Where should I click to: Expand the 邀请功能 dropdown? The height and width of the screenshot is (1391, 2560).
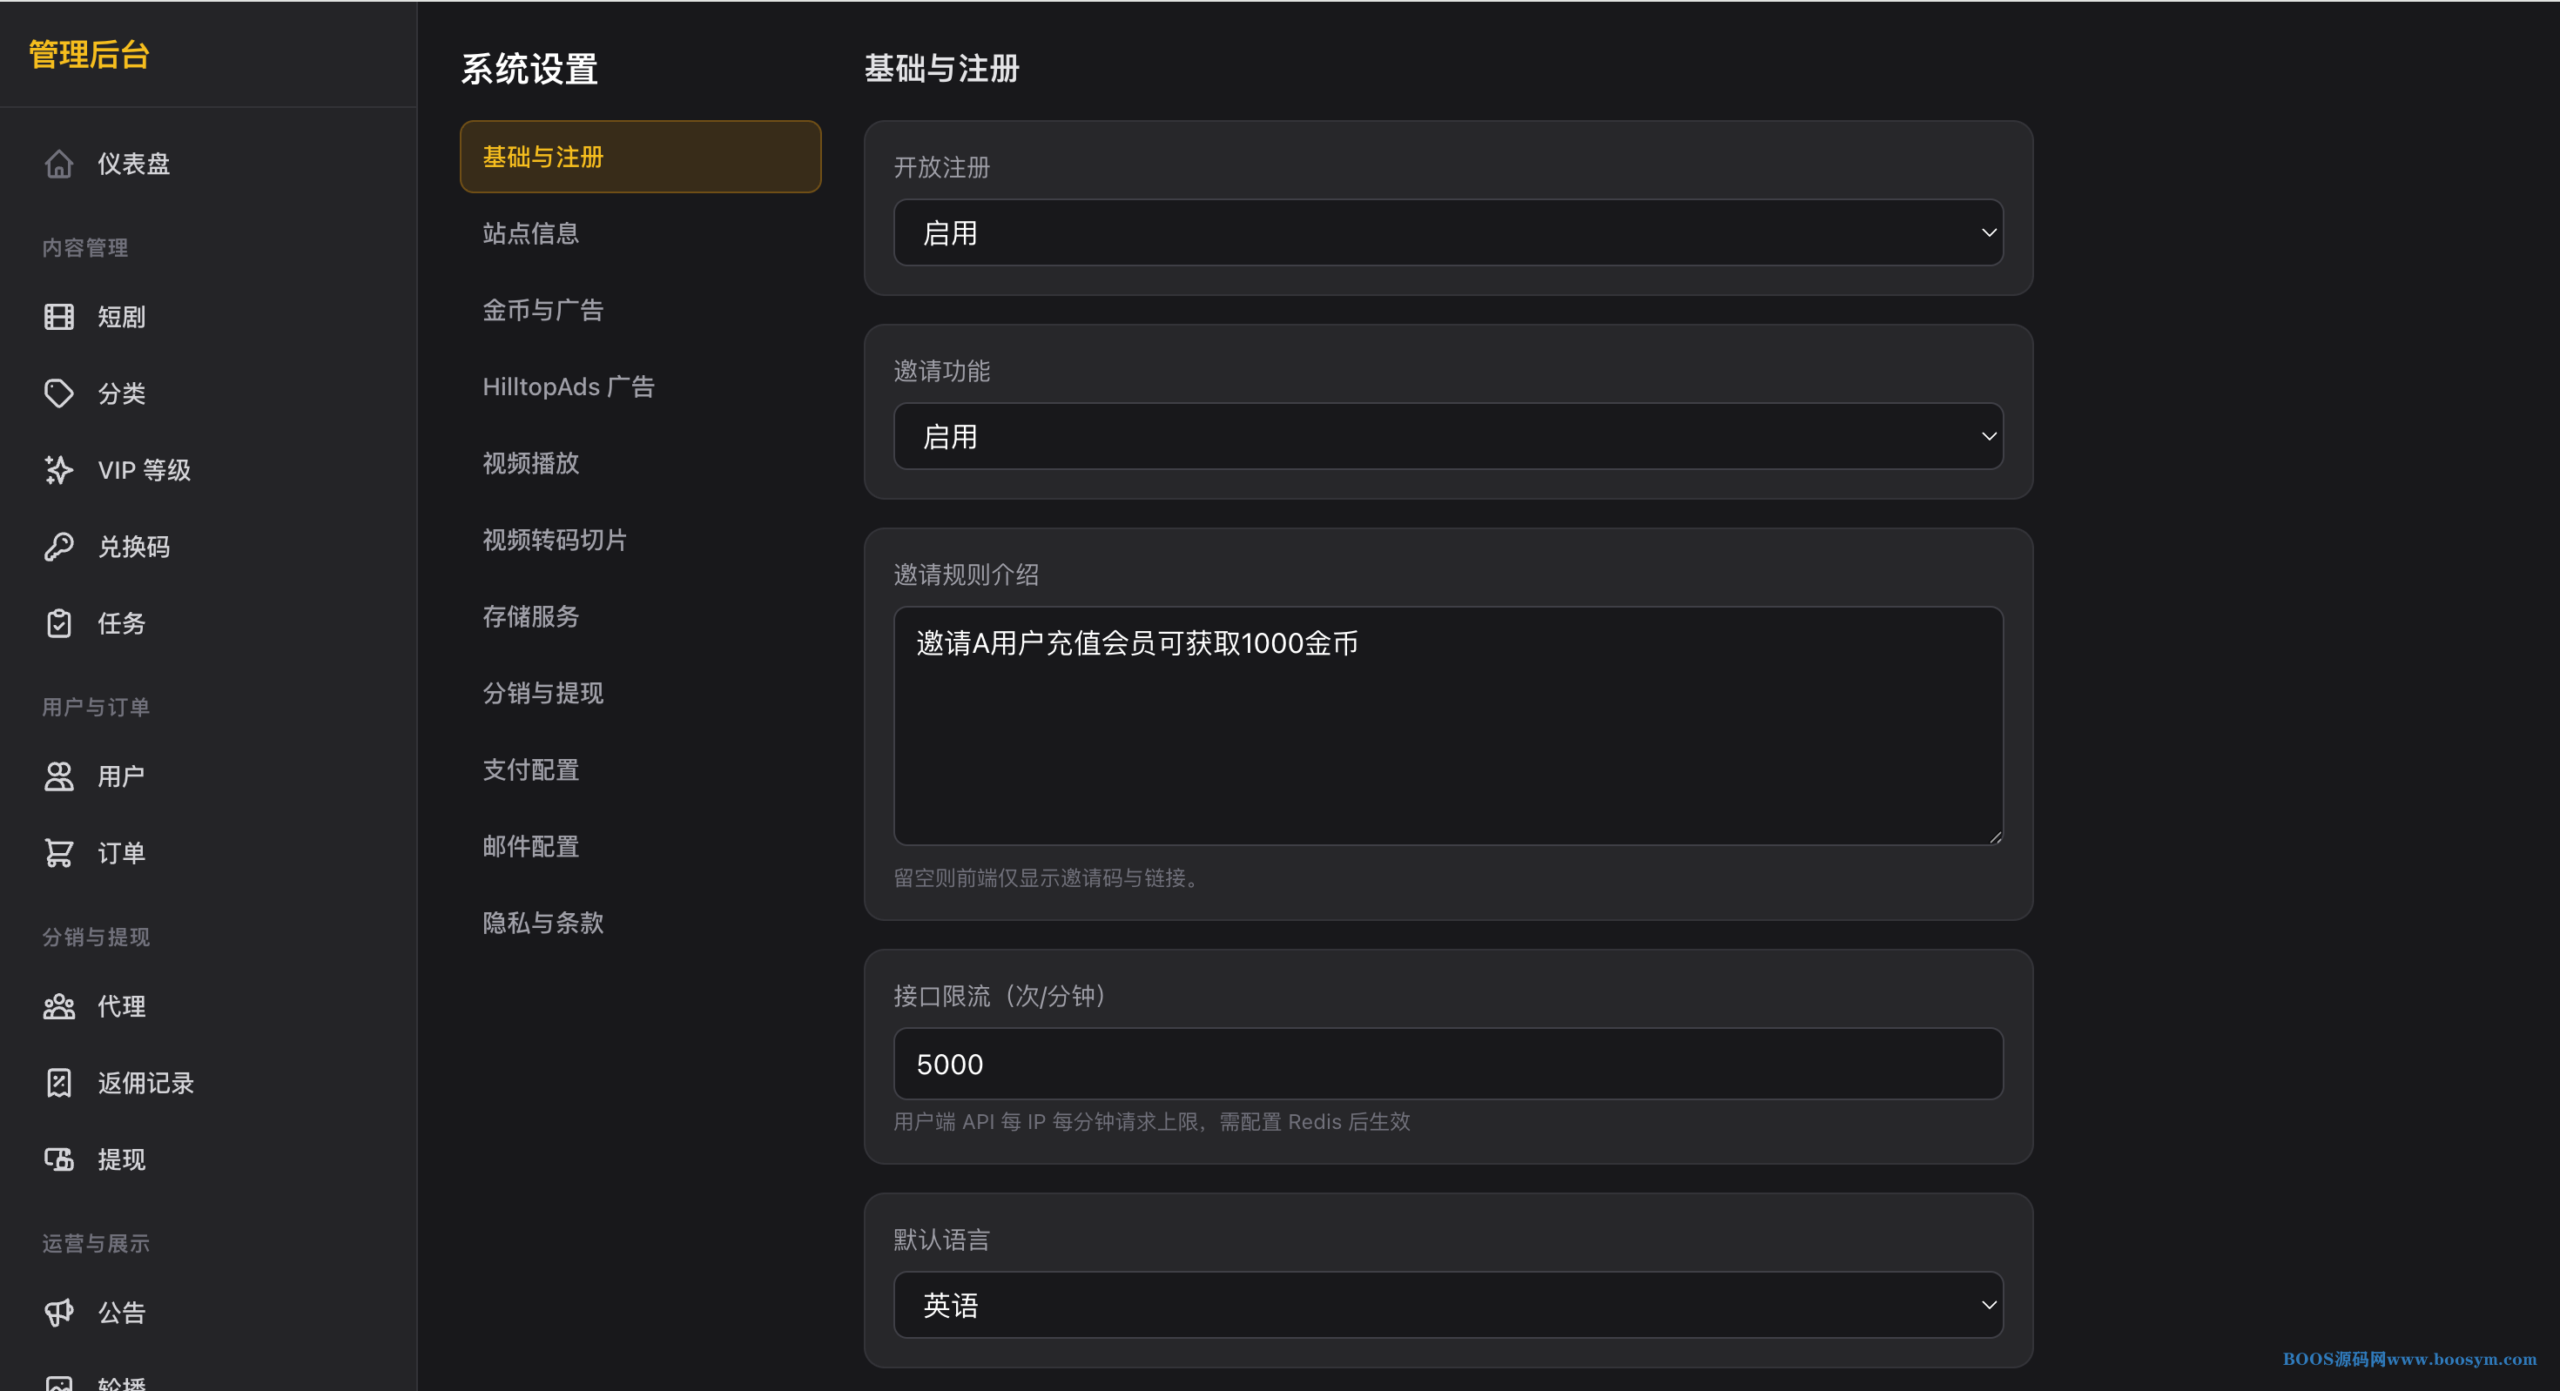point(1447,437)
